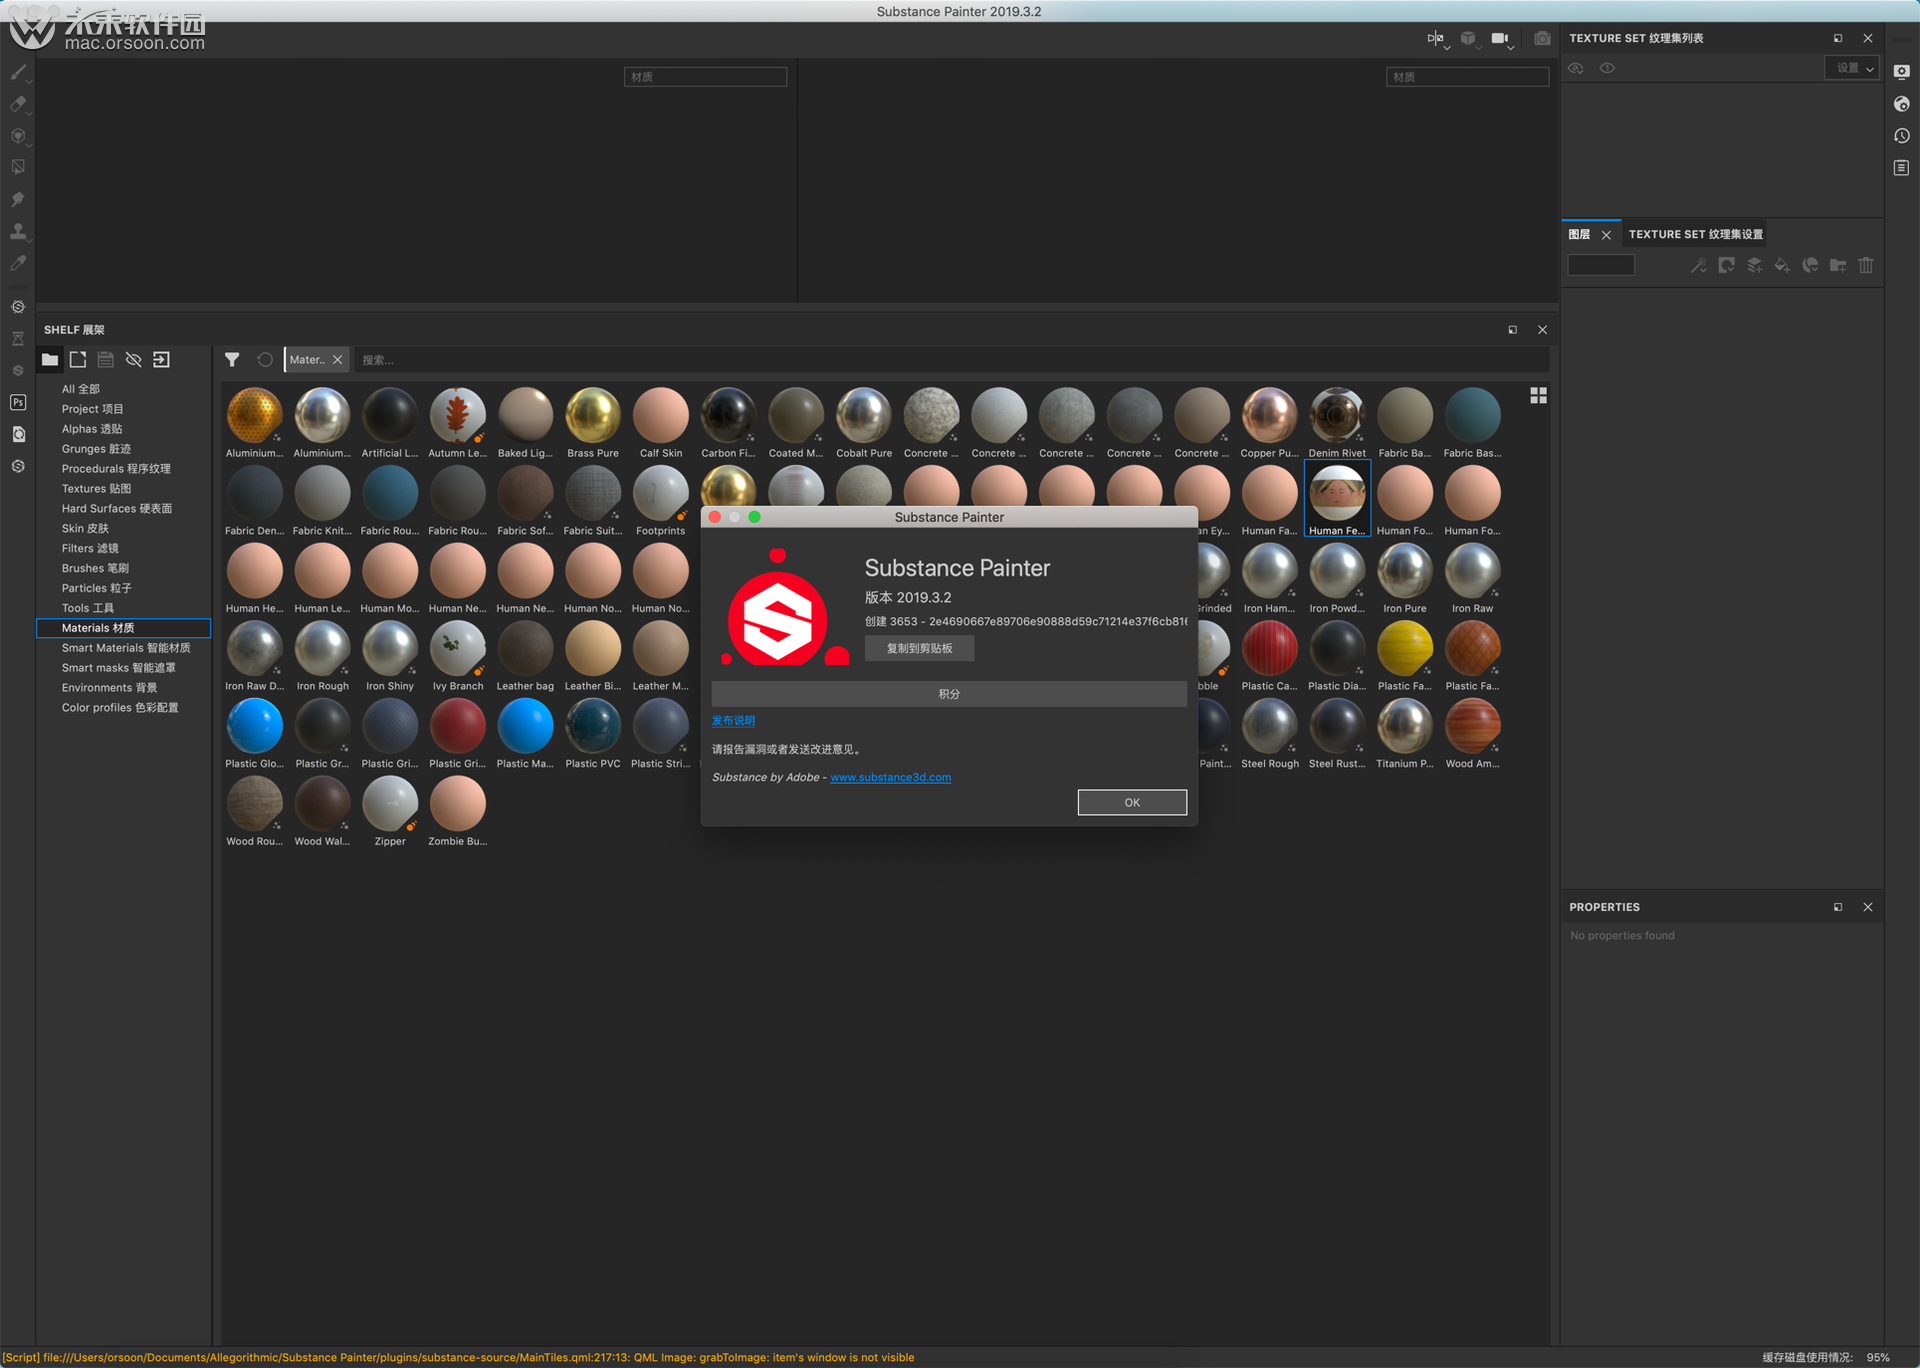Open the www.substance3d.com link

point(890,777)
